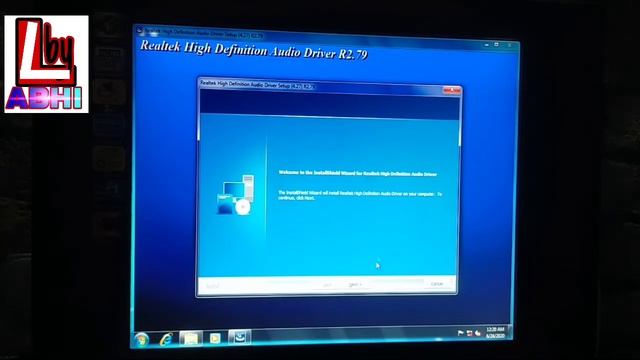The image size is (640, 360).
Task: Open the Windows Start menu orb
Action: coord(142,340)
